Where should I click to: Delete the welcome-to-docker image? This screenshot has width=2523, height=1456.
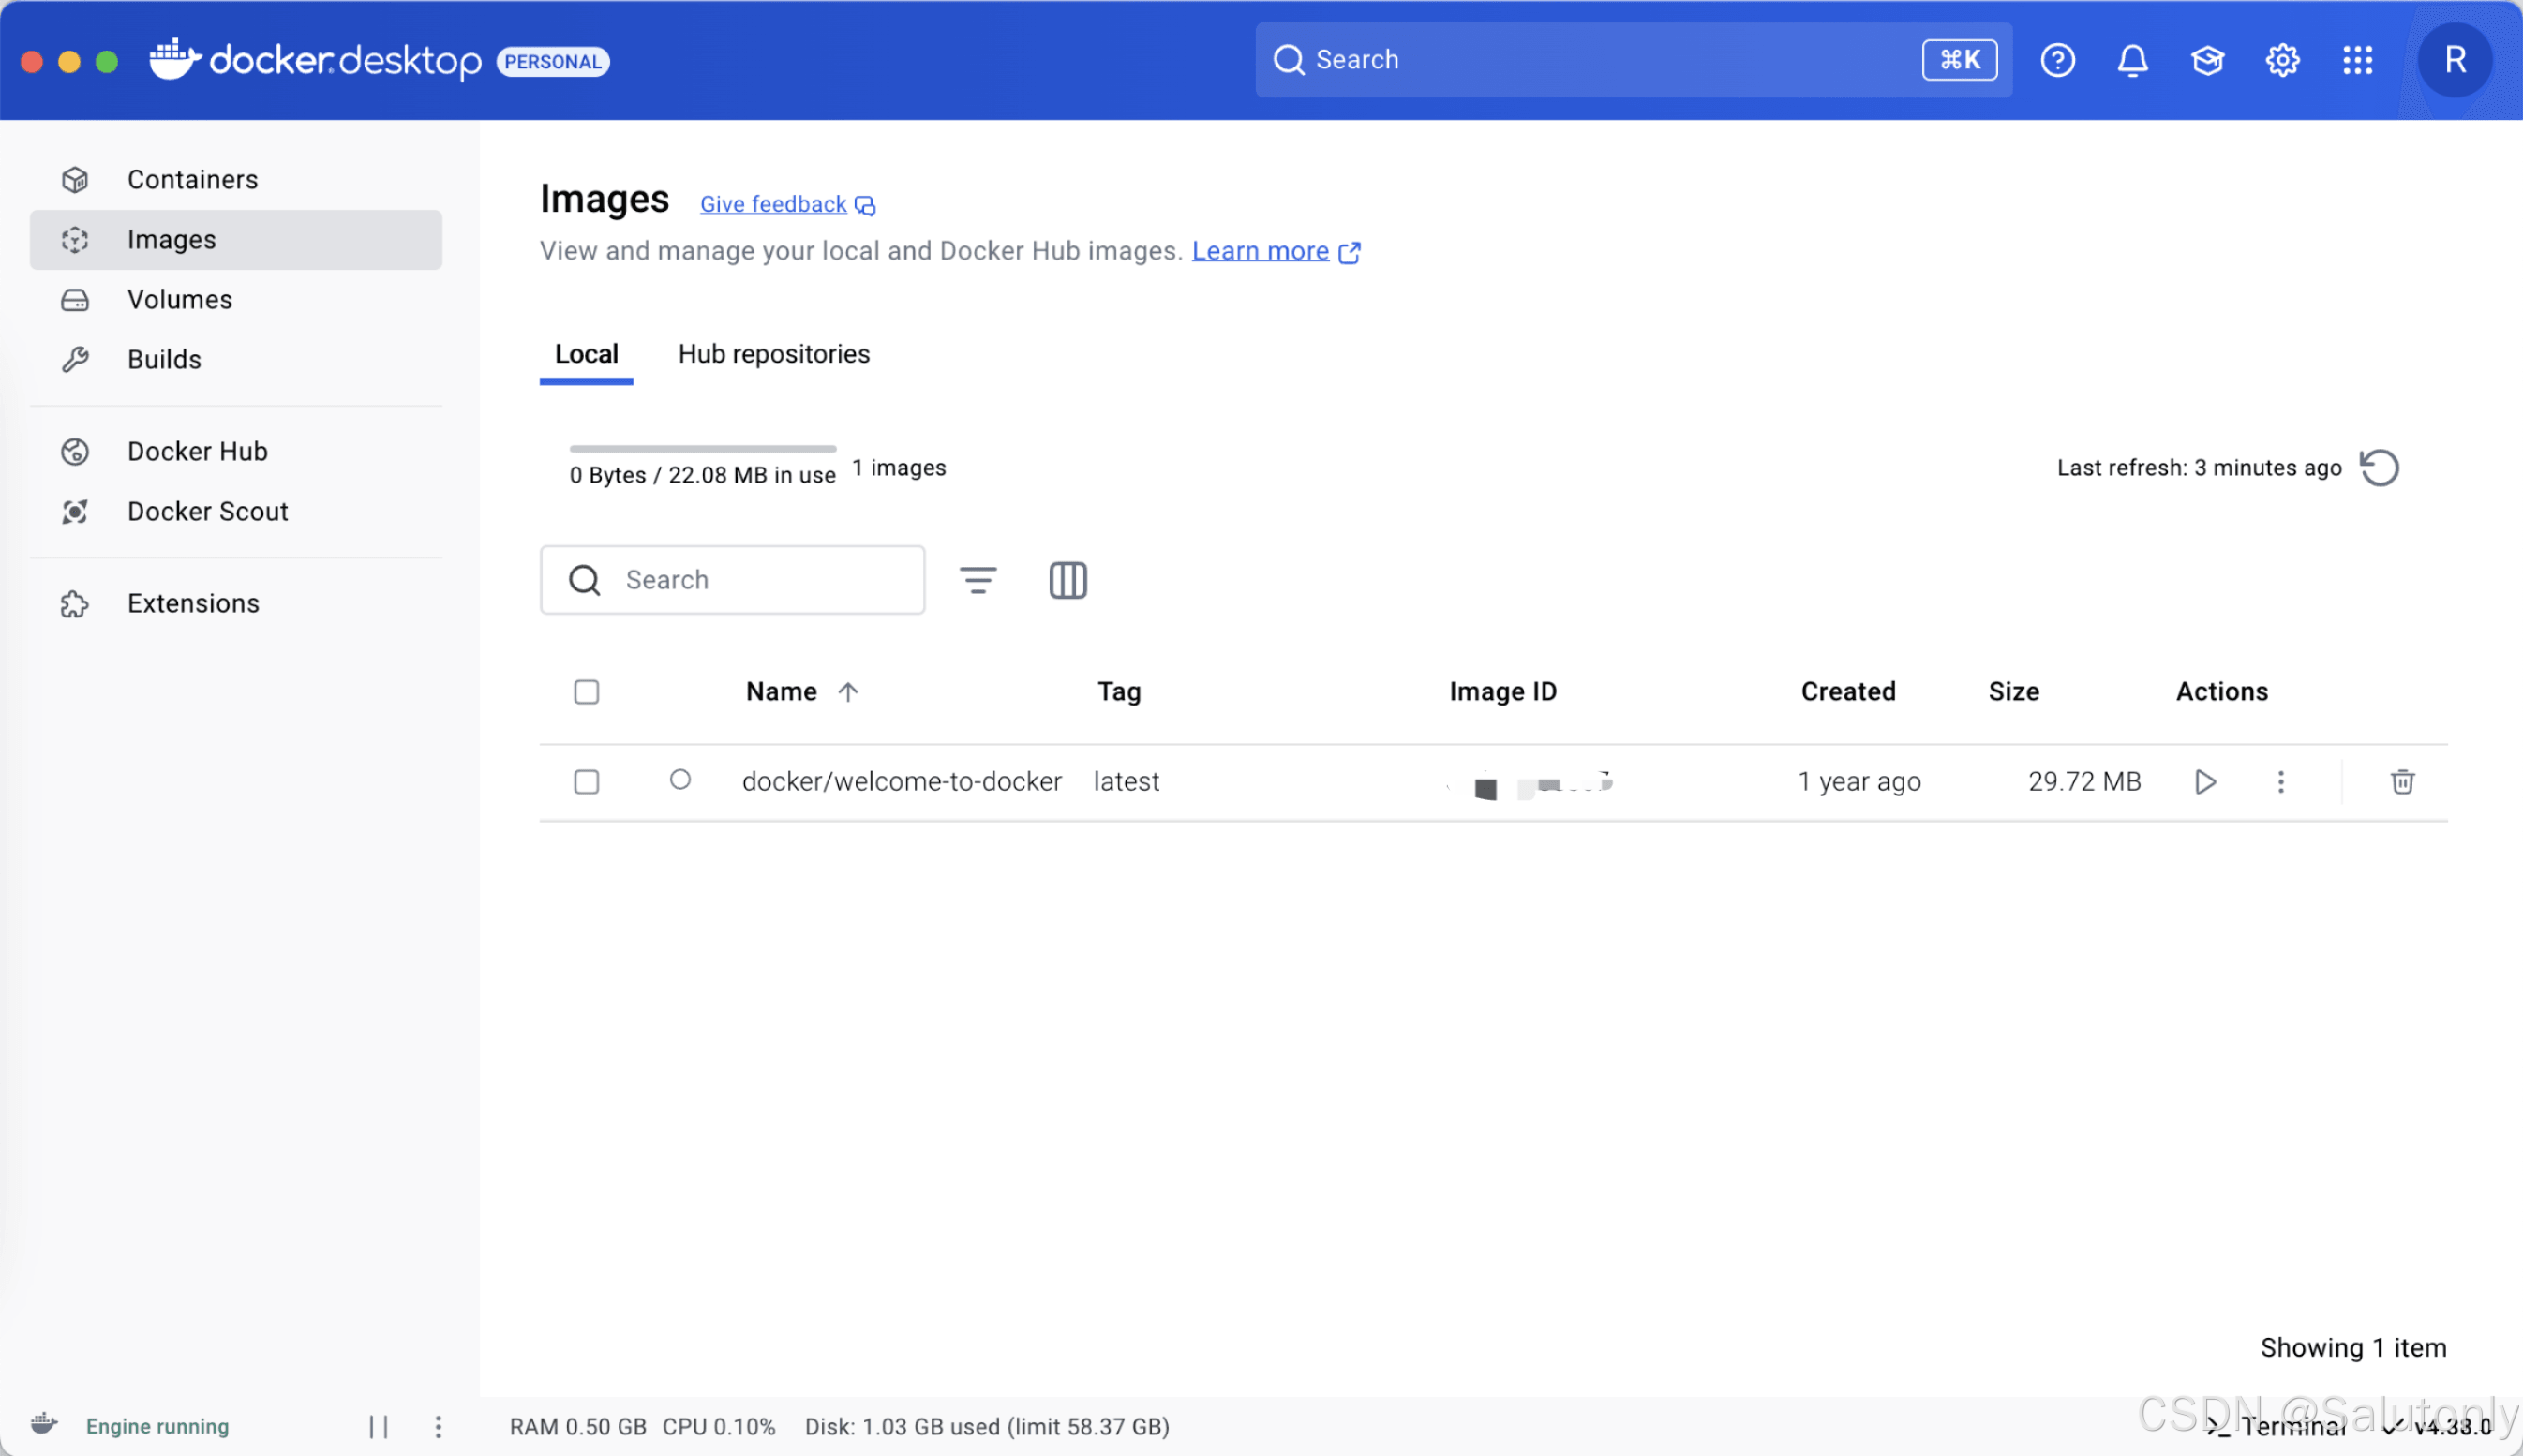(x=2402, y=782)
